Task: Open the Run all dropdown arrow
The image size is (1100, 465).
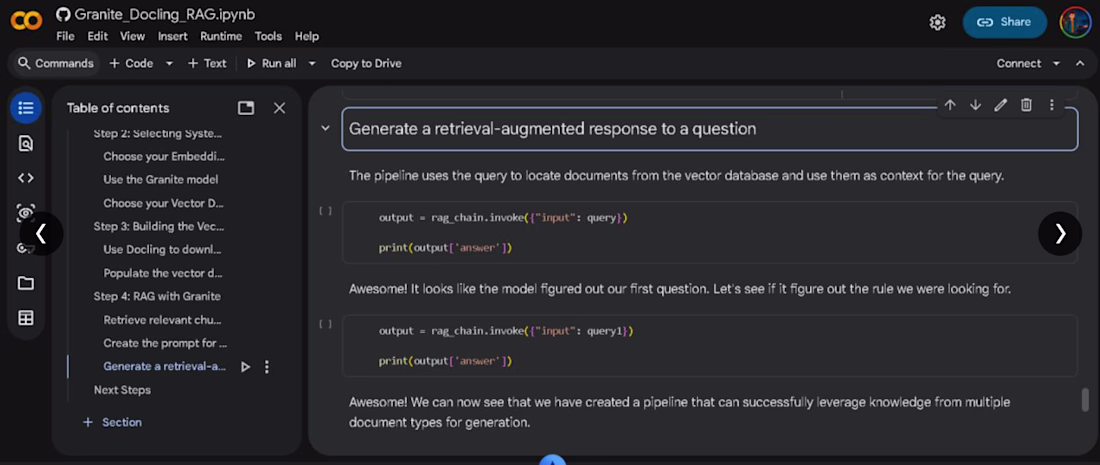Action: pos(312,63)
